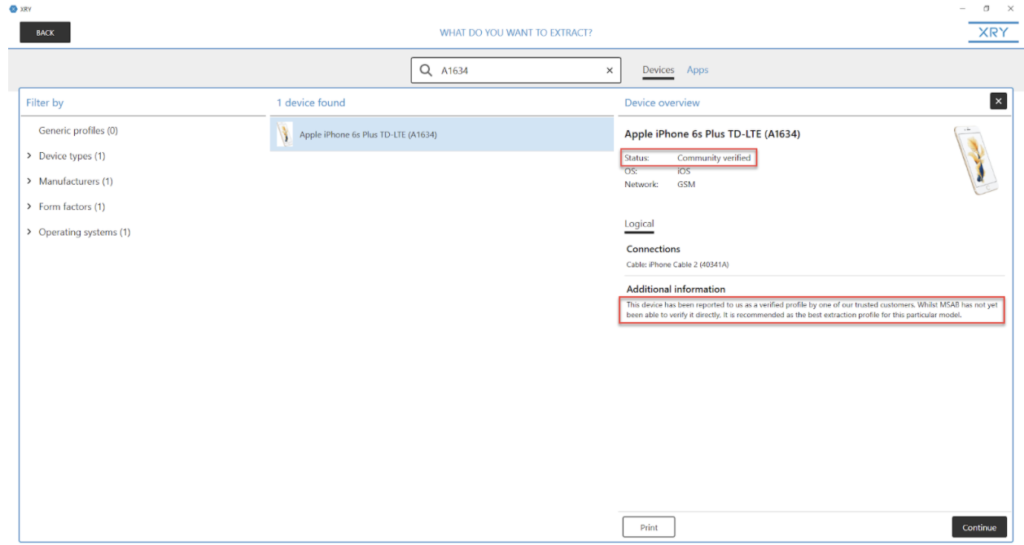Viewport: 1024px width, 545px height.
Task: Click the OS iOS value
Action: tap(683, 172)
